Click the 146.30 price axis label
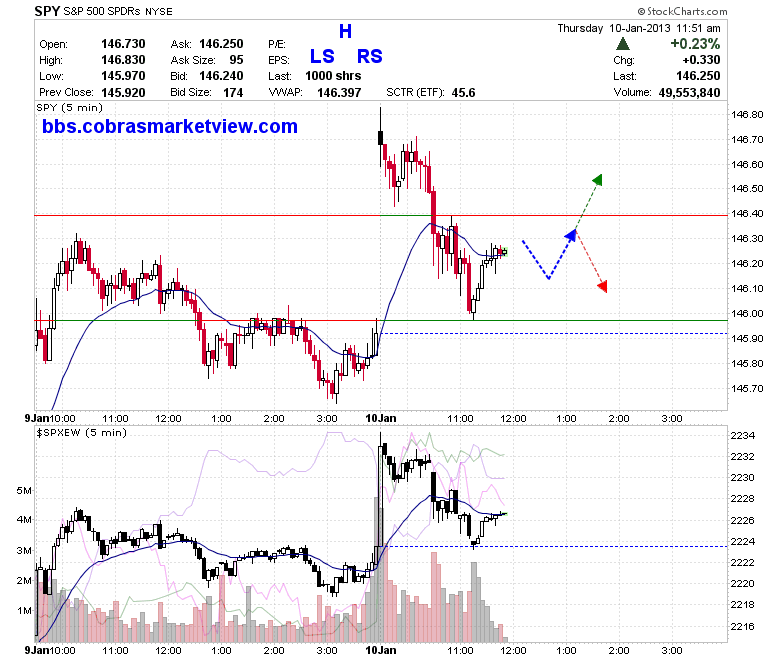 click(747, 238)
